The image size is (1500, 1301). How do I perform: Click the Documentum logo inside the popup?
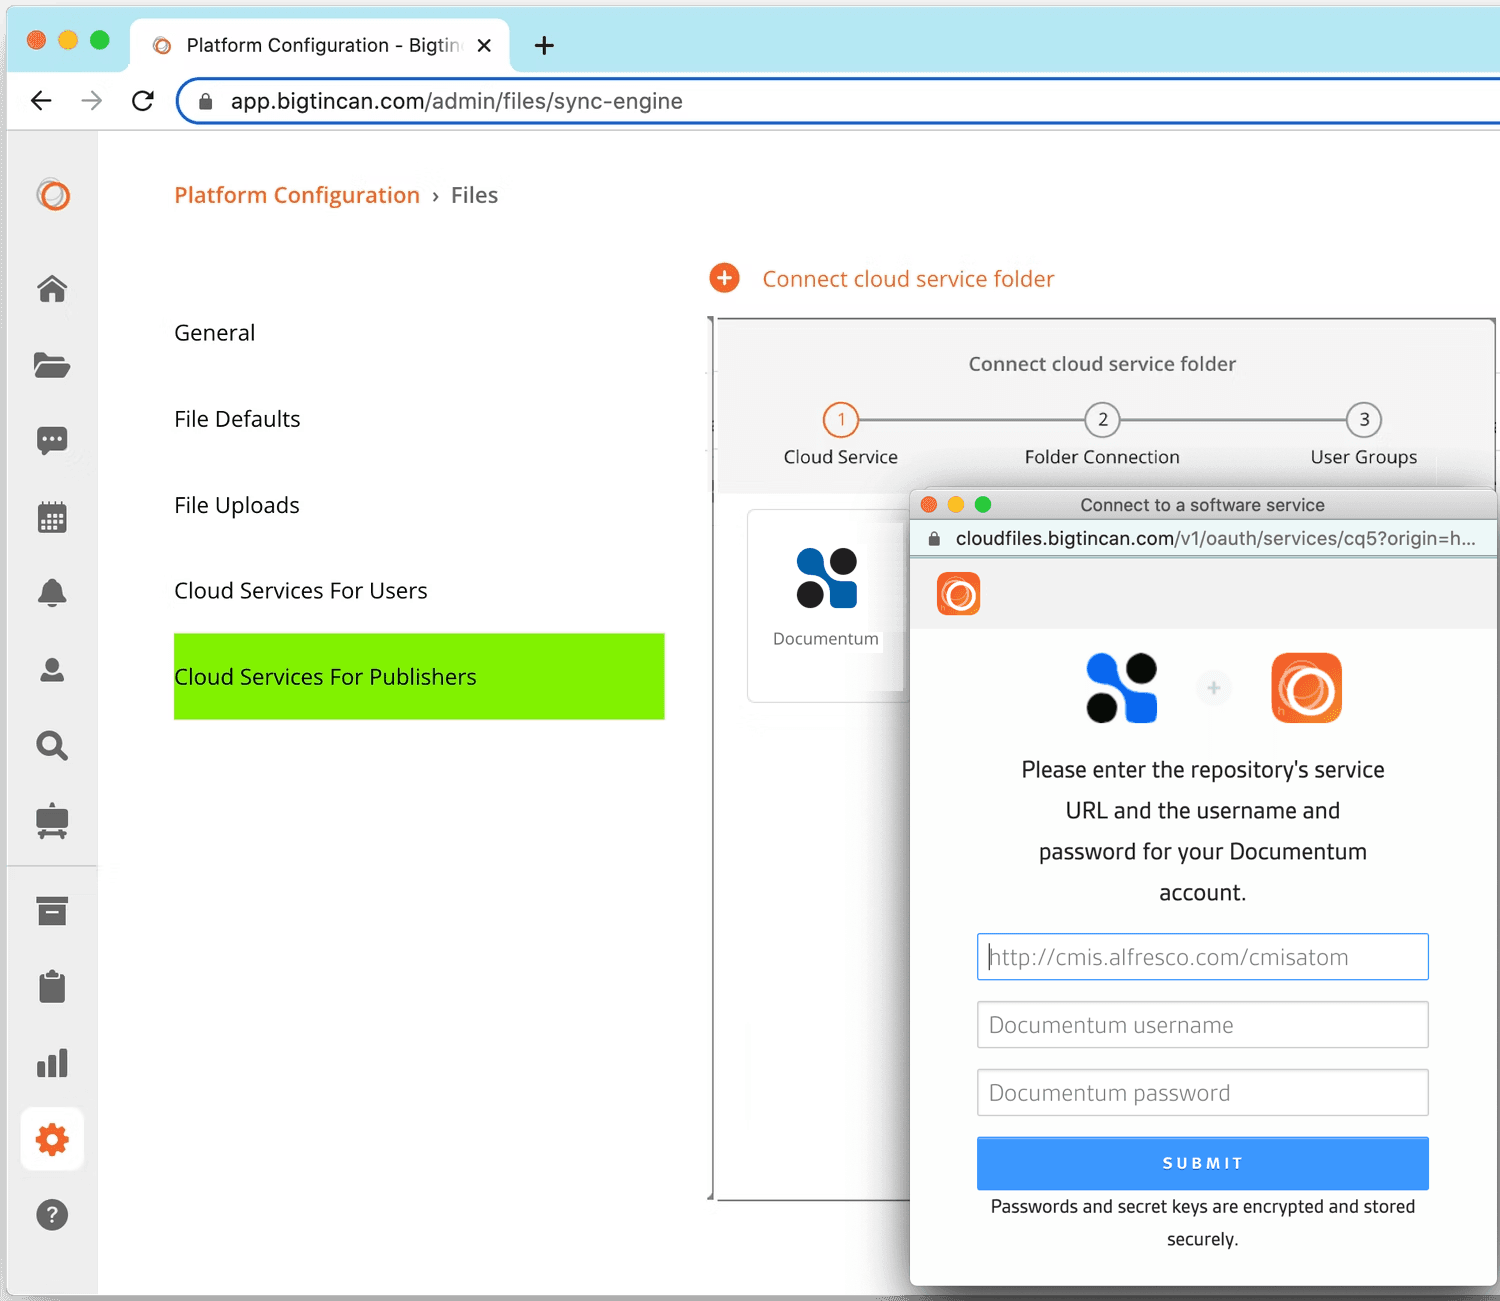1121,688
